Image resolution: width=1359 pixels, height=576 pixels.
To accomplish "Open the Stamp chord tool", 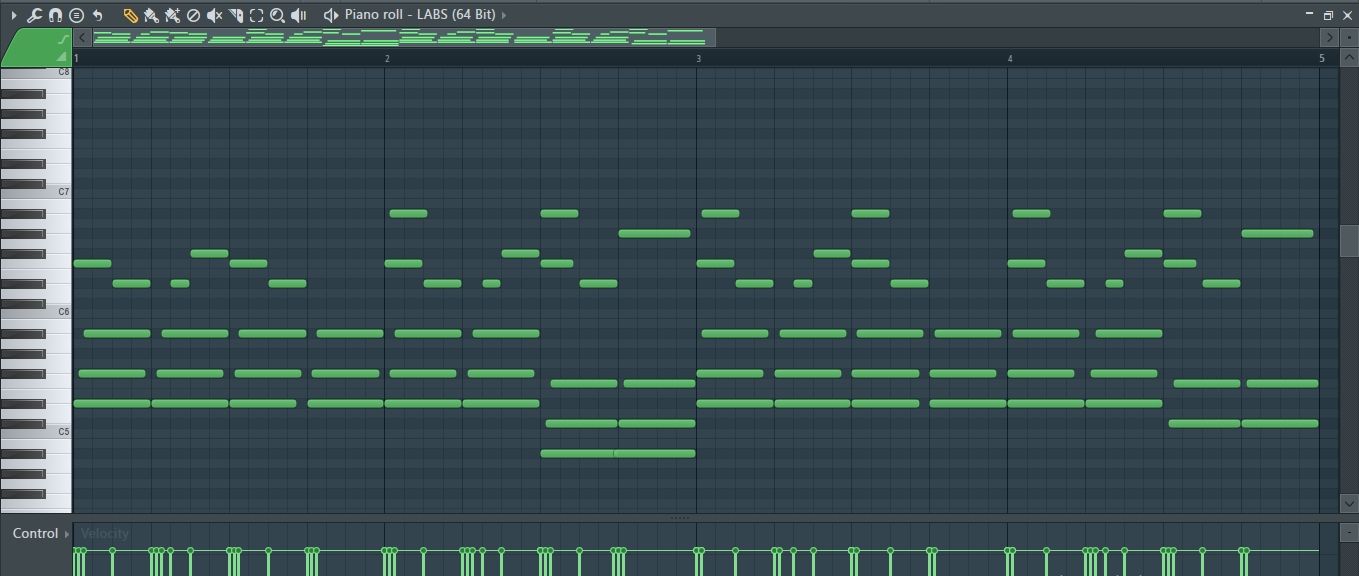I will 76,15.
